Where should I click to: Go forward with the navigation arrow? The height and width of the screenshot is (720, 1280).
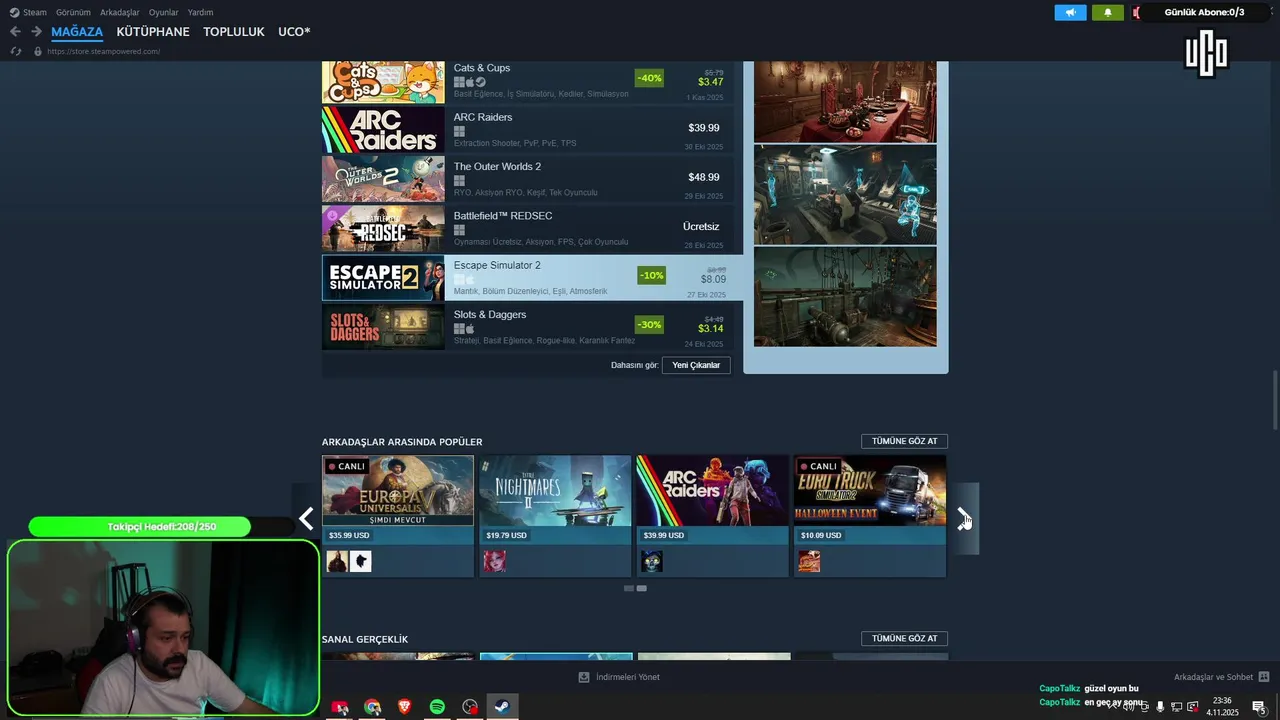click(36, 31)
